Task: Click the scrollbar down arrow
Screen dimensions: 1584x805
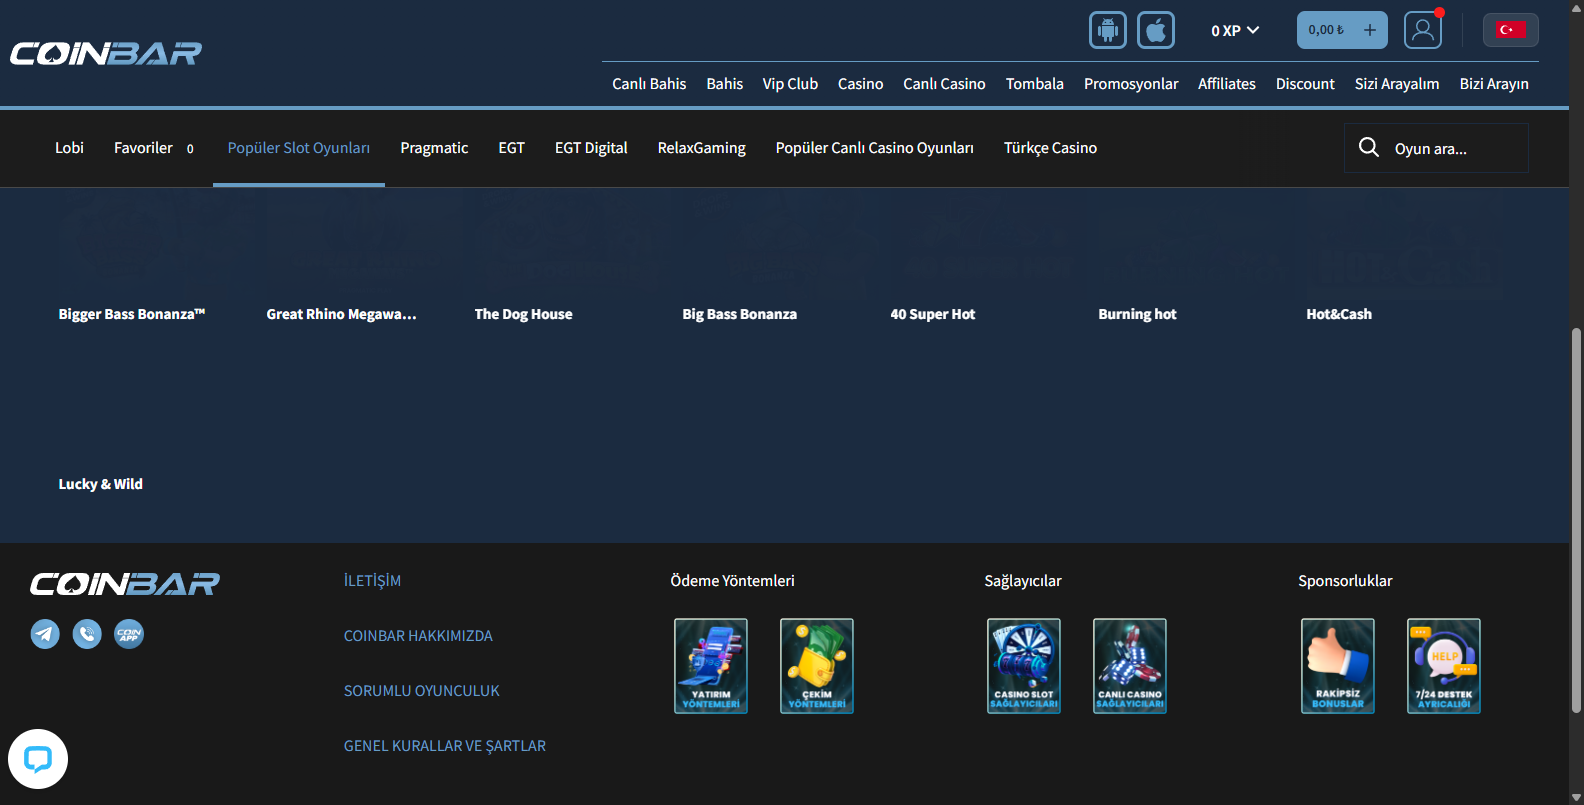Action: coord(1576,797)
